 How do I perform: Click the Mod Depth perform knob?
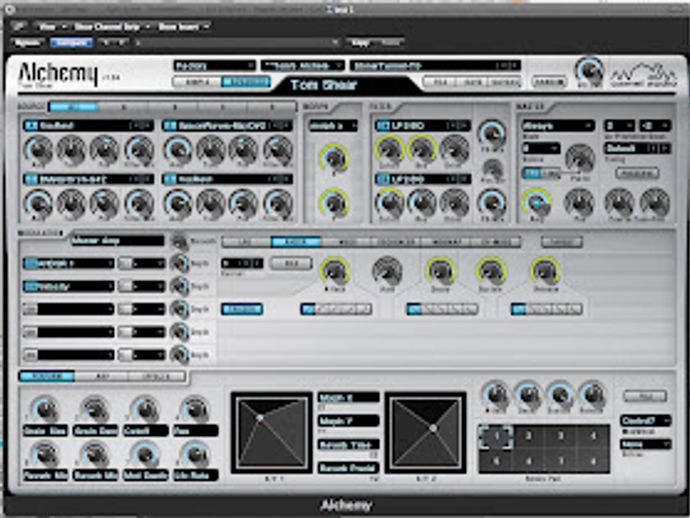click(x=145, y=456)
